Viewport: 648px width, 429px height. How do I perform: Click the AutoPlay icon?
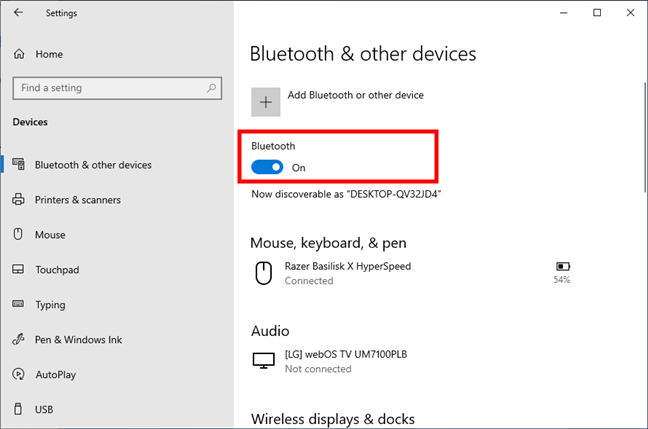[x=18, y=374]
